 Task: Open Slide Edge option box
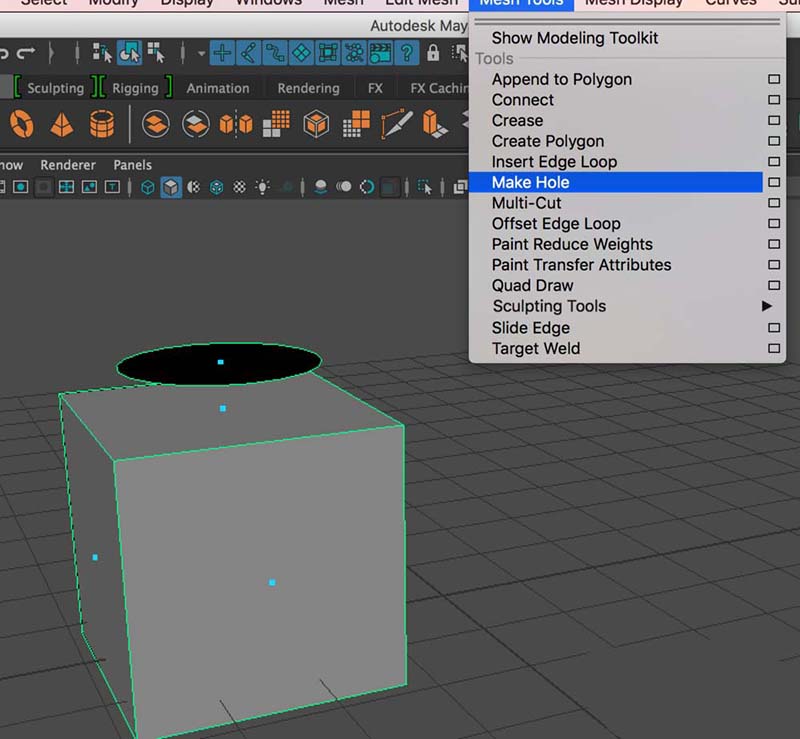point(774,328)
